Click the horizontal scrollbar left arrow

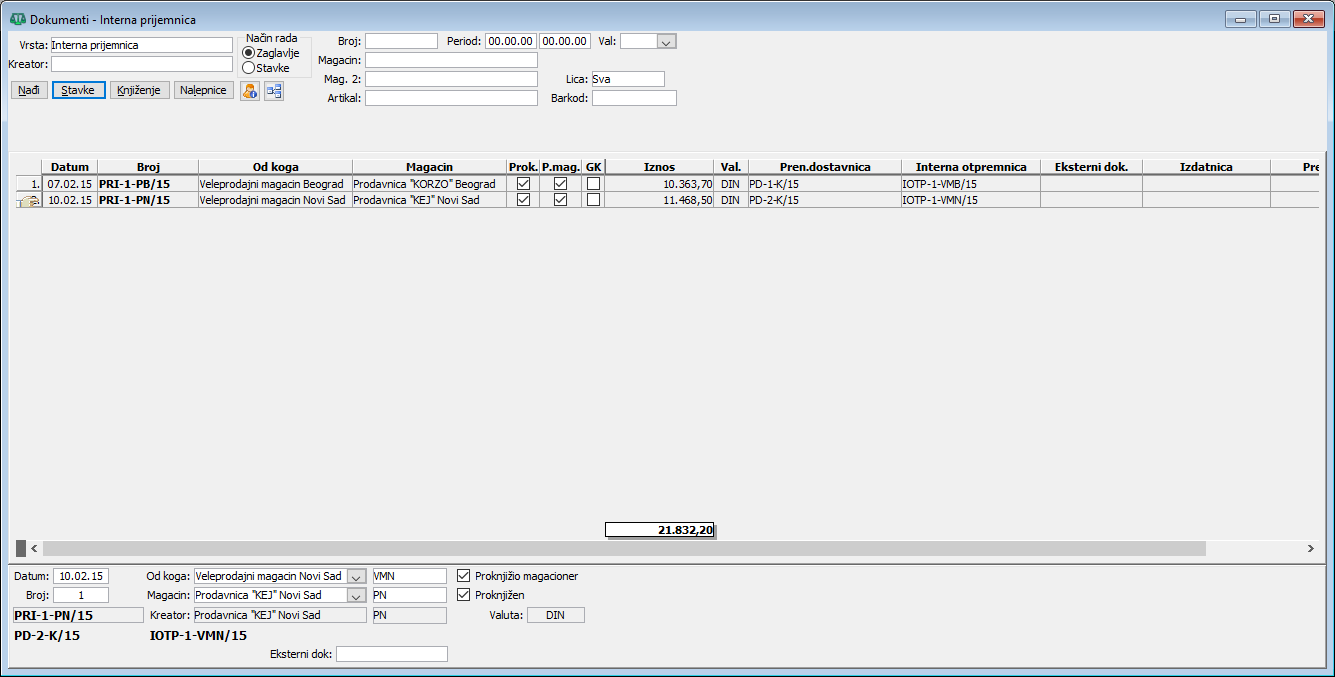click(x=34, y=549)
